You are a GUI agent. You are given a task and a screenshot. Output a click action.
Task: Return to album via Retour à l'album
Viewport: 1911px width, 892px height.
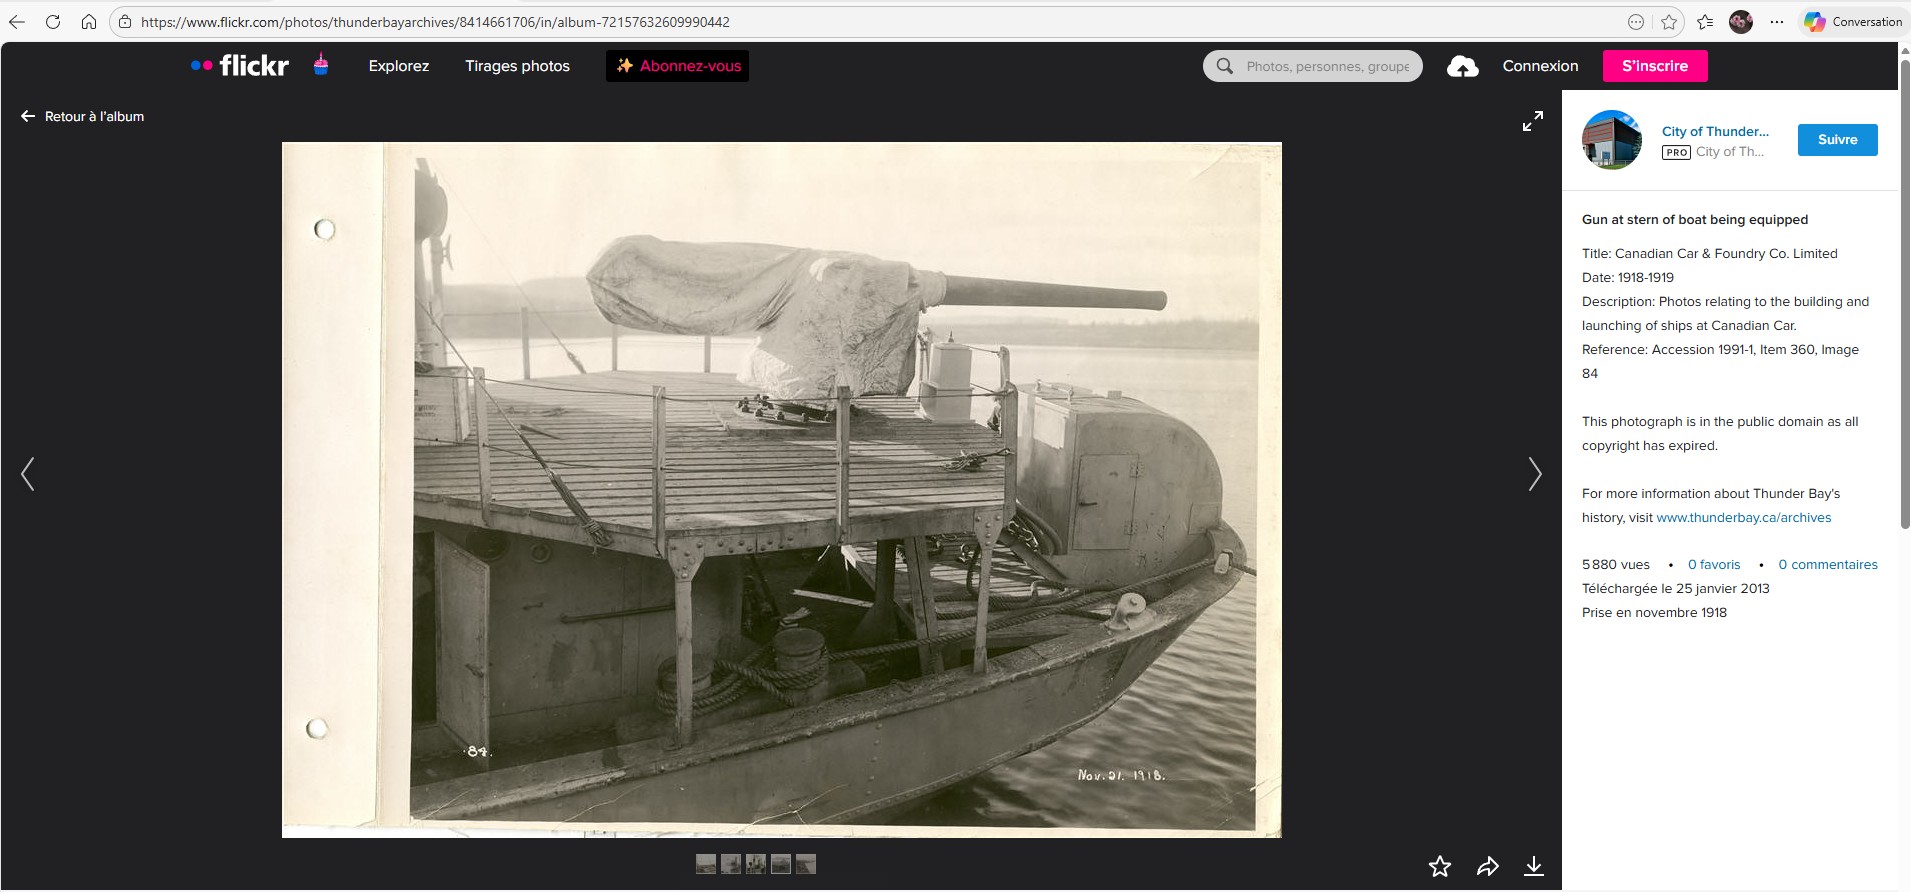pos(83,117)
